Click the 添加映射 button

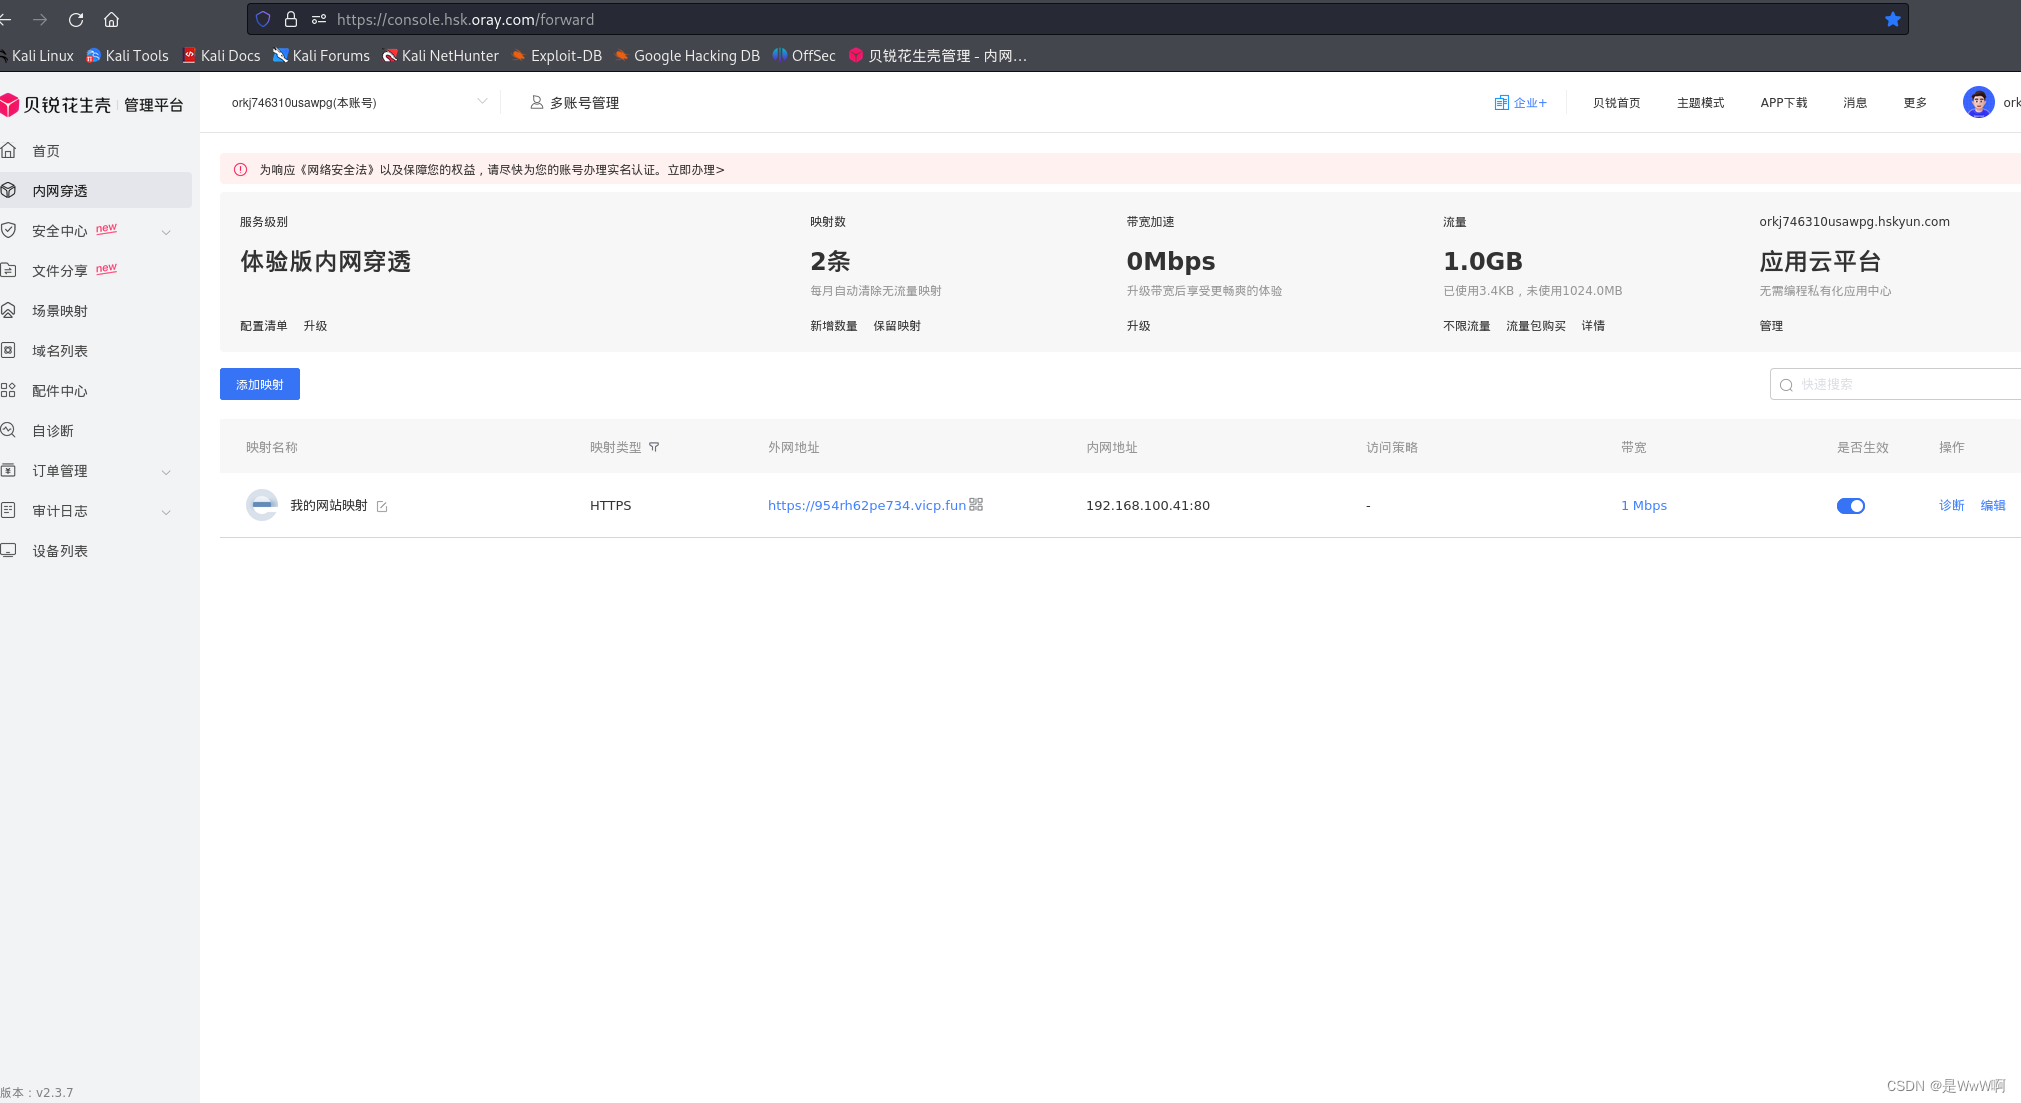click(x=259, y=384)
